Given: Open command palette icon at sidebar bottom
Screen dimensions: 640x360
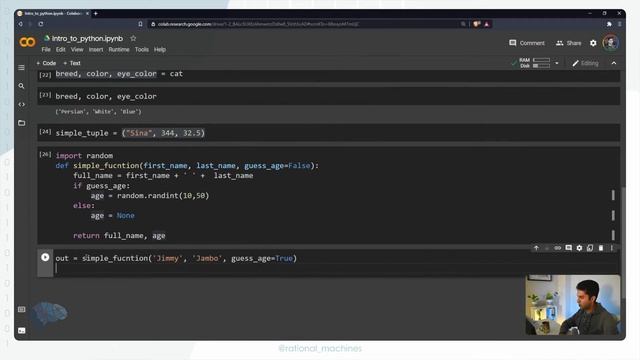Looking at the screenshot, I should (22, 309).
